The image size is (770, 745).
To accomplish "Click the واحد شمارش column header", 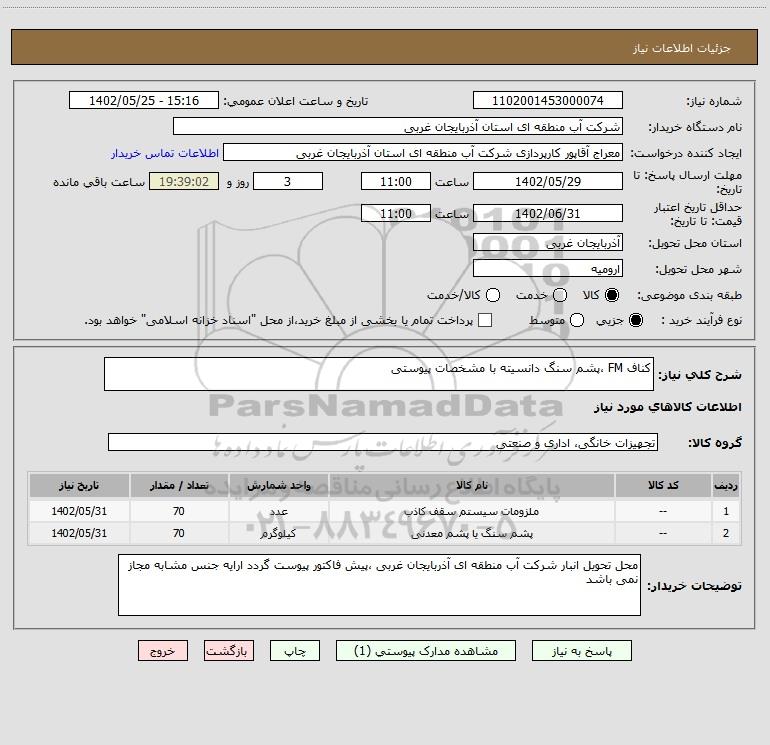I will [278, 485].
